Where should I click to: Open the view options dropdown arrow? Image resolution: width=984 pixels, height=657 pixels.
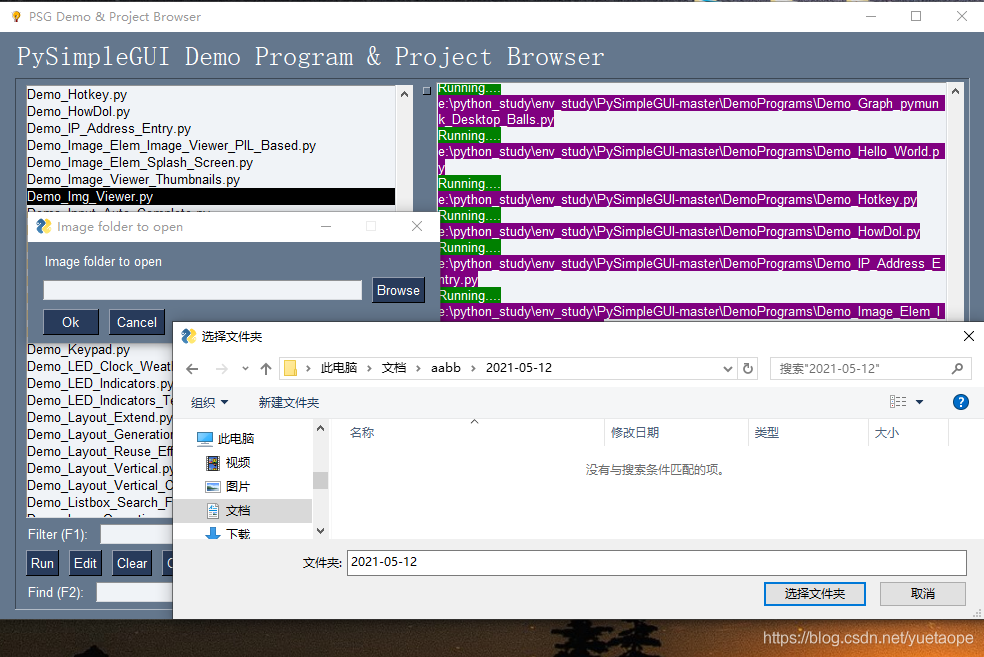[x=919, y=402]
